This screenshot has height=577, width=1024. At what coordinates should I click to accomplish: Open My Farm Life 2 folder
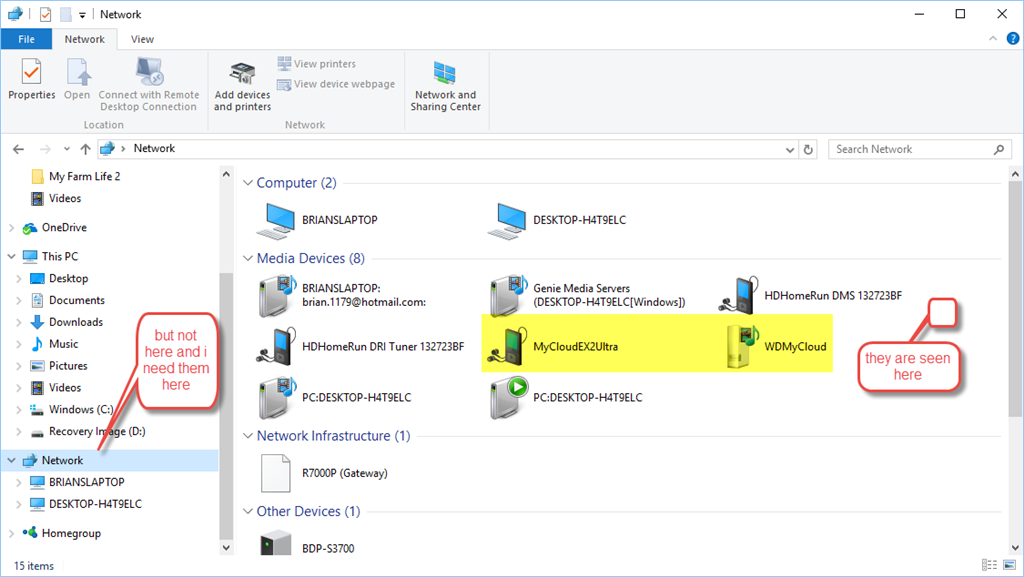(x=76, y=176)
